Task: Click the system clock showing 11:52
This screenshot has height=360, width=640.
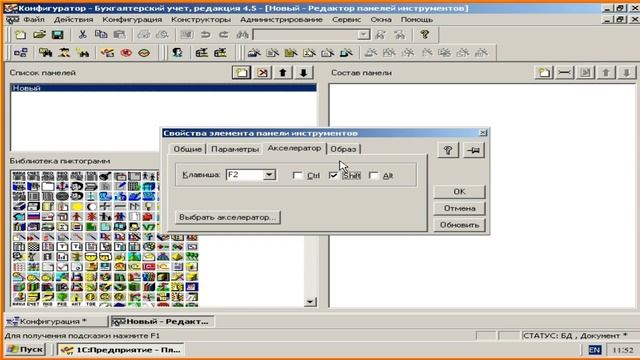Action: (623, 350)
